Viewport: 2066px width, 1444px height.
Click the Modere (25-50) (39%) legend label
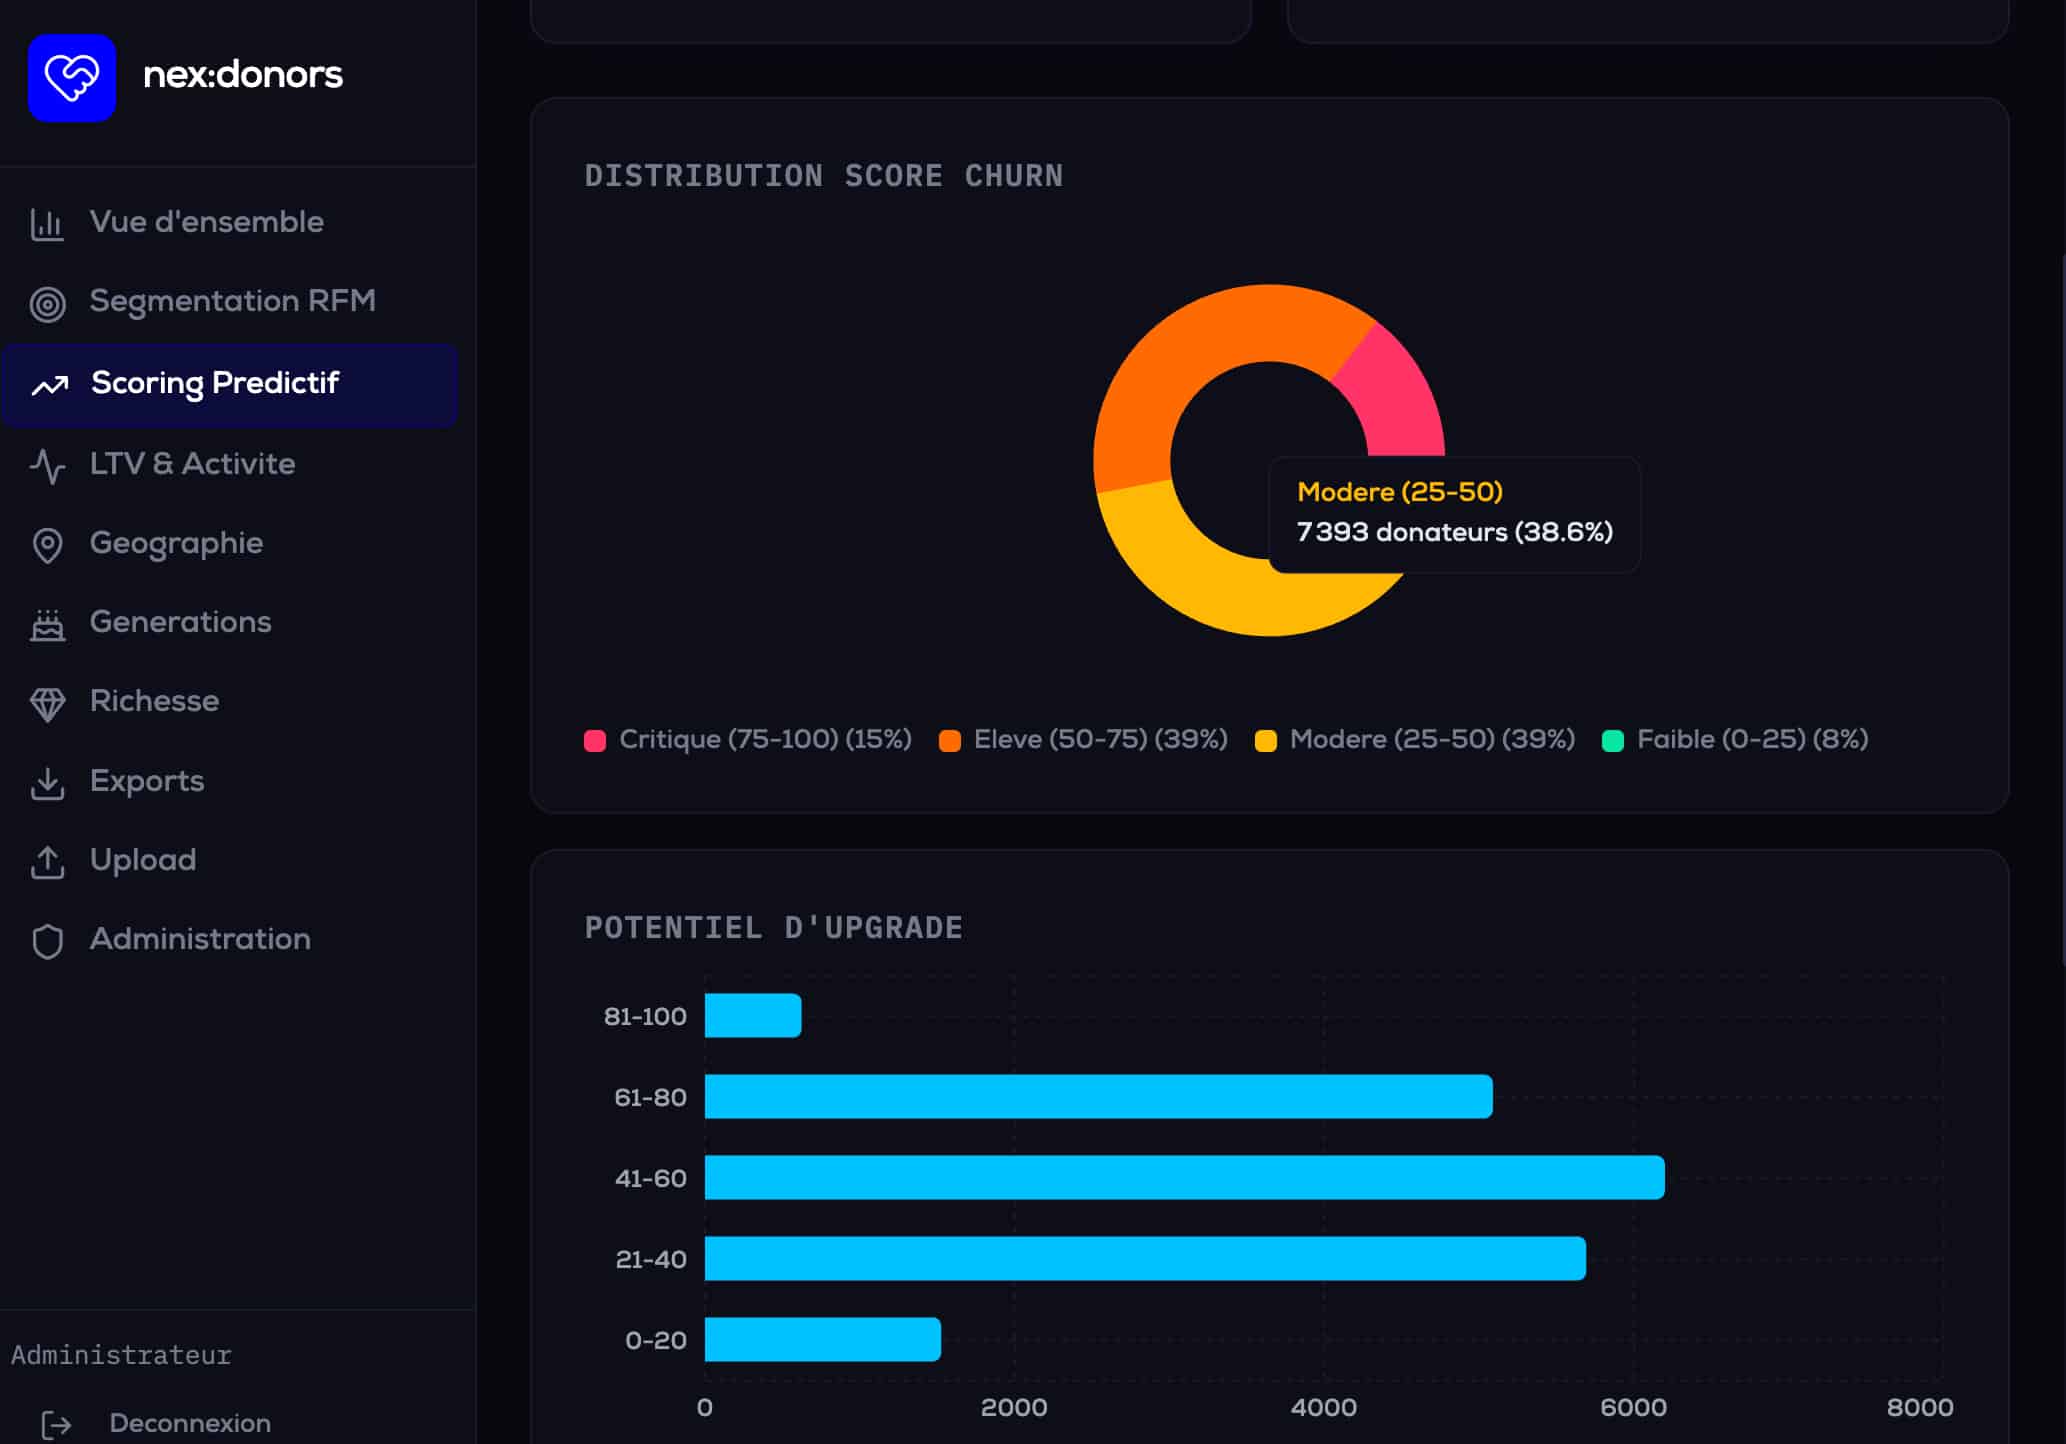tap(1432, 740)
